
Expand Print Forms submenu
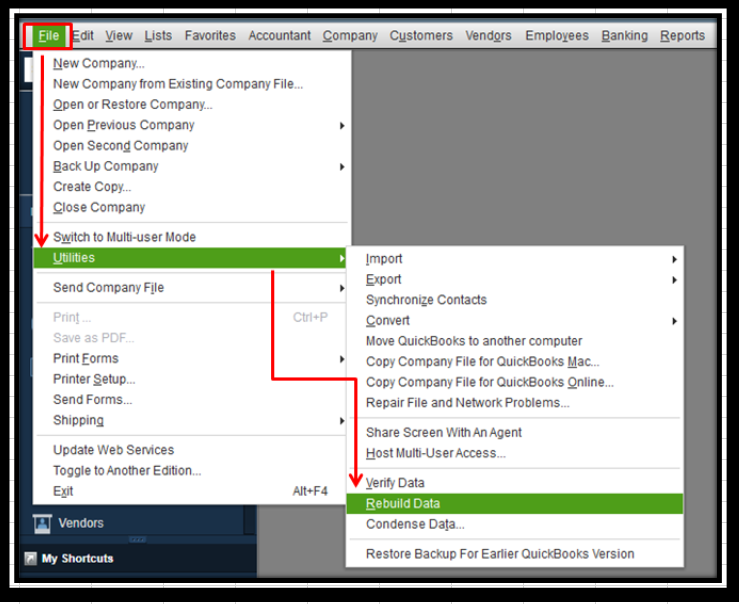coord(191,359)
